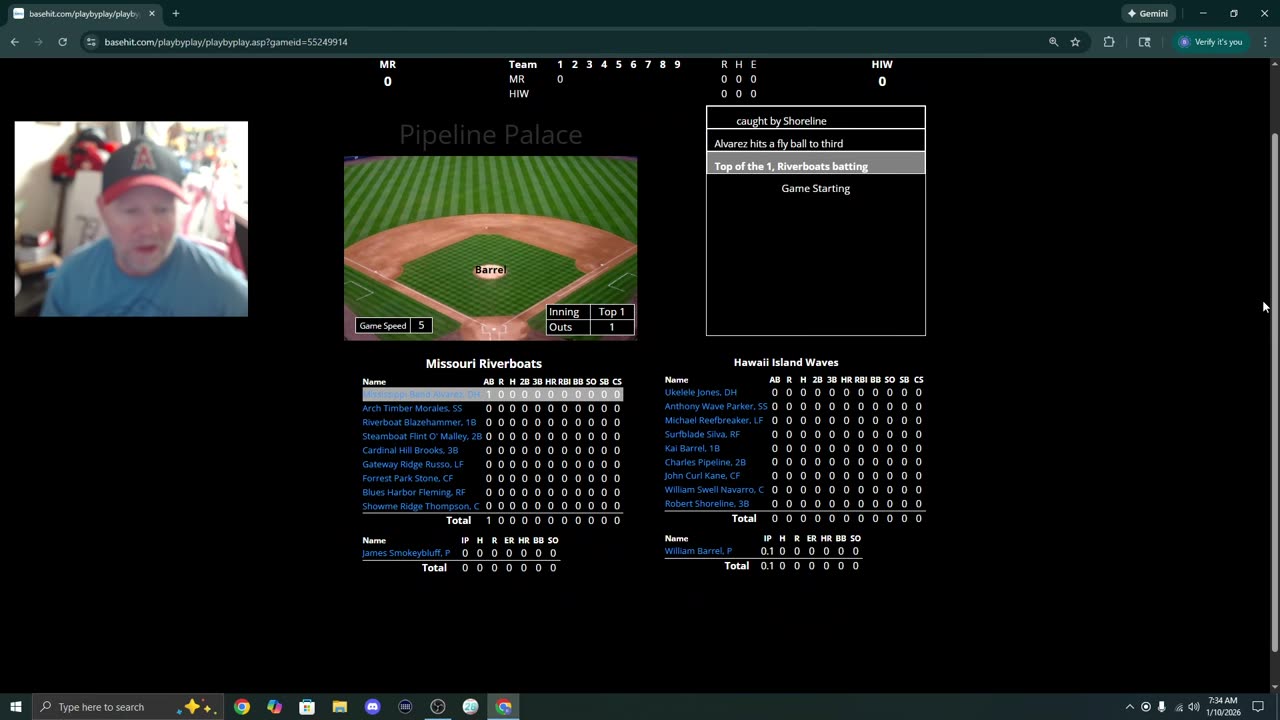Open player link Charles Pipeline, 2B

tap(705, 462)
